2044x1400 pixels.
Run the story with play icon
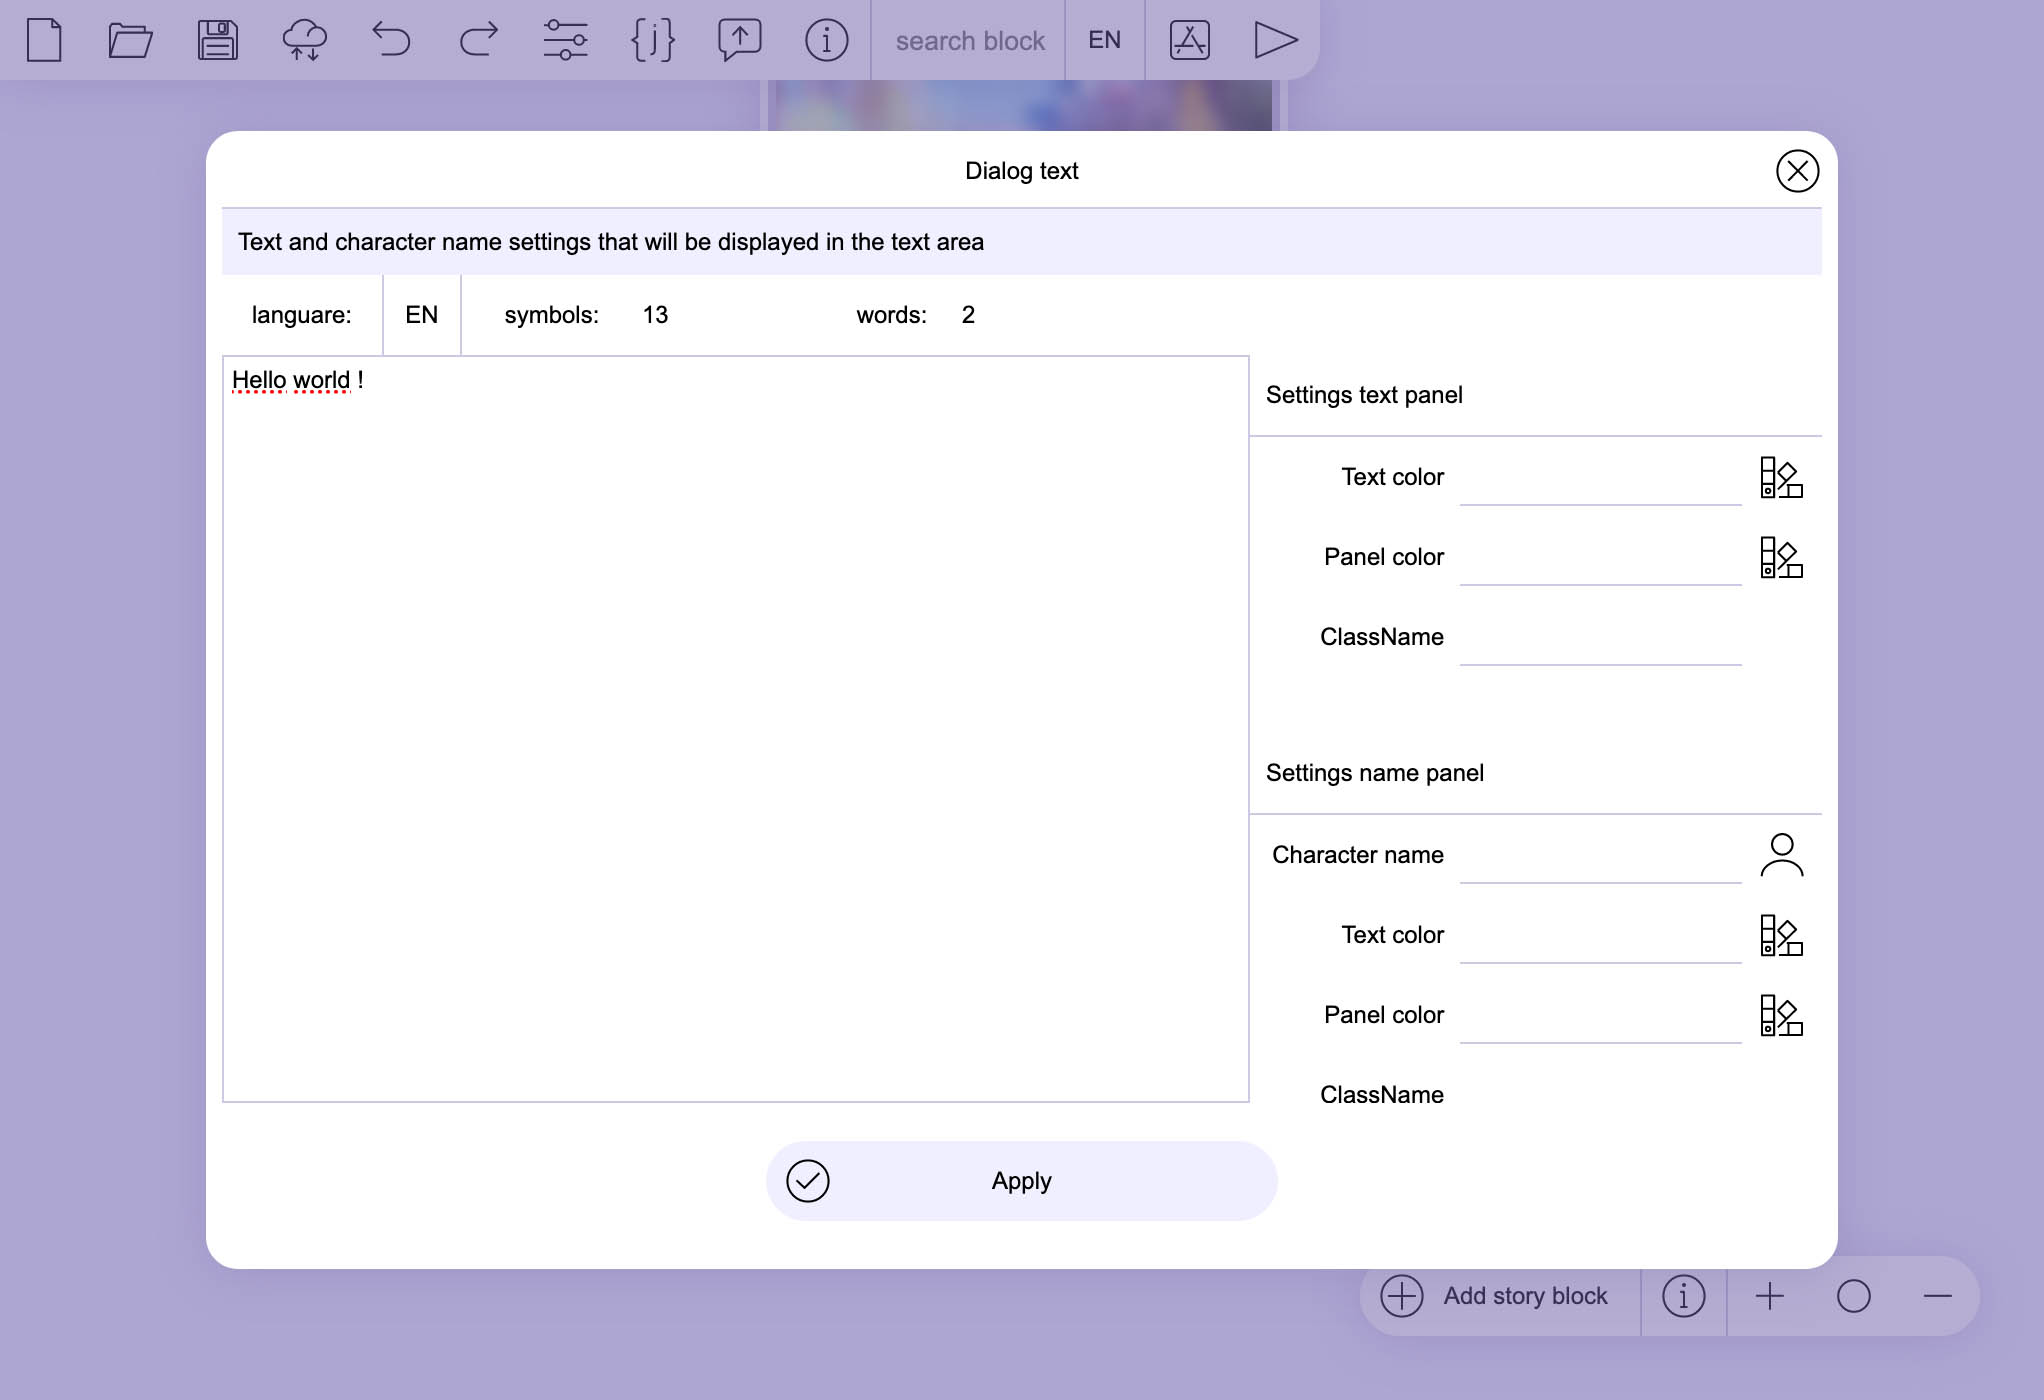(x=1276, y=40)
